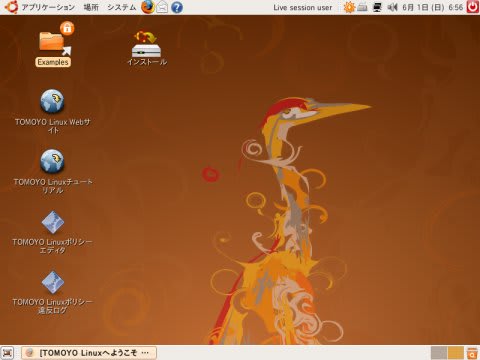Screen dimensions: 480x360
Task: Select TOMOYO Linuxポリシーエディタ desktop icon
Action: pos(53,232)
